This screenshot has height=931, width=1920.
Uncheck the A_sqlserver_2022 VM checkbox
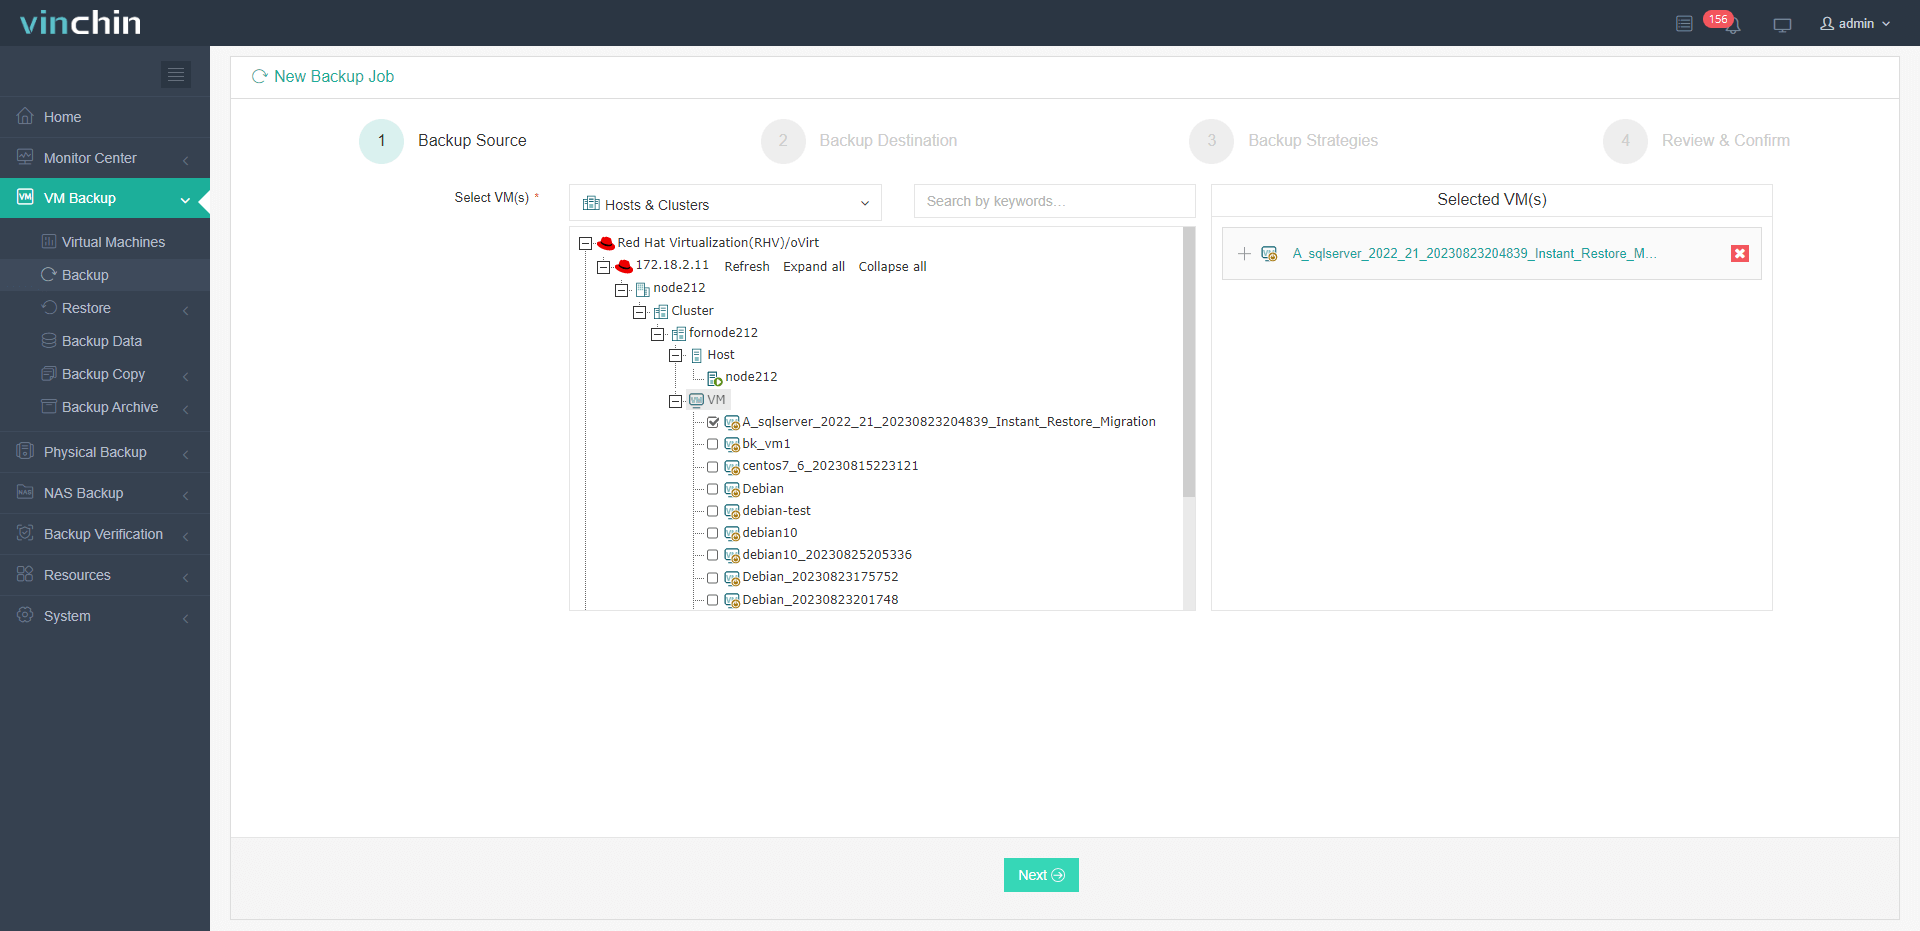click(x=713, y=422)
